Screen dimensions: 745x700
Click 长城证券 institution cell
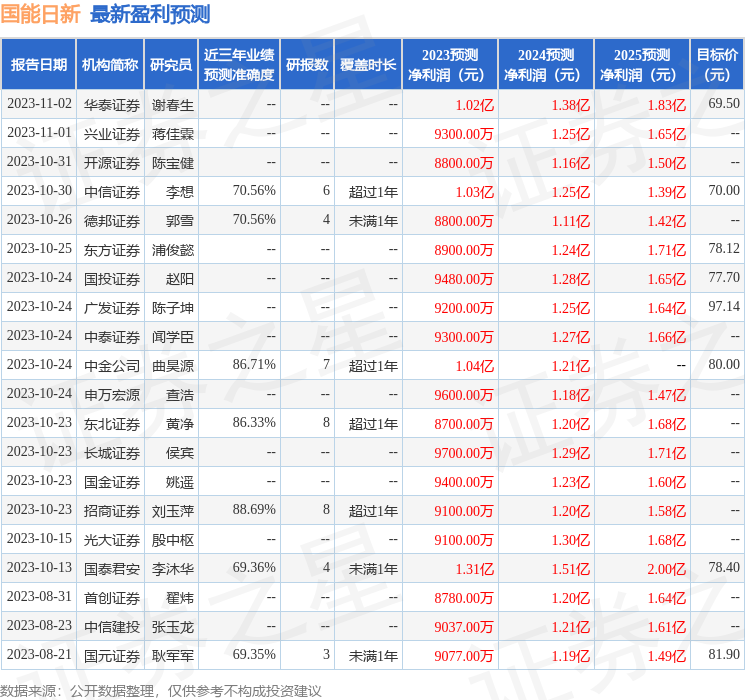pyautogui.click(x=112, y=453)
